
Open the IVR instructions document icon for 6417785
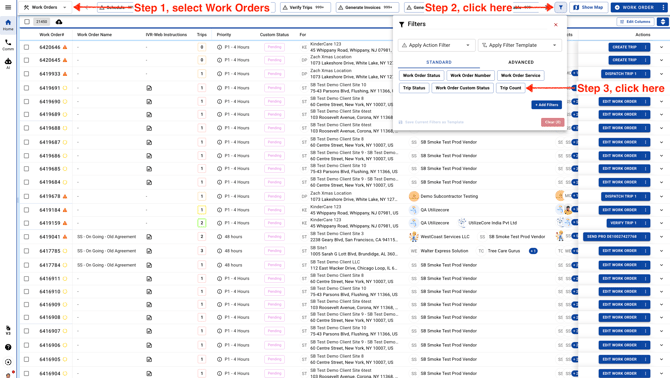coord(149,251)
